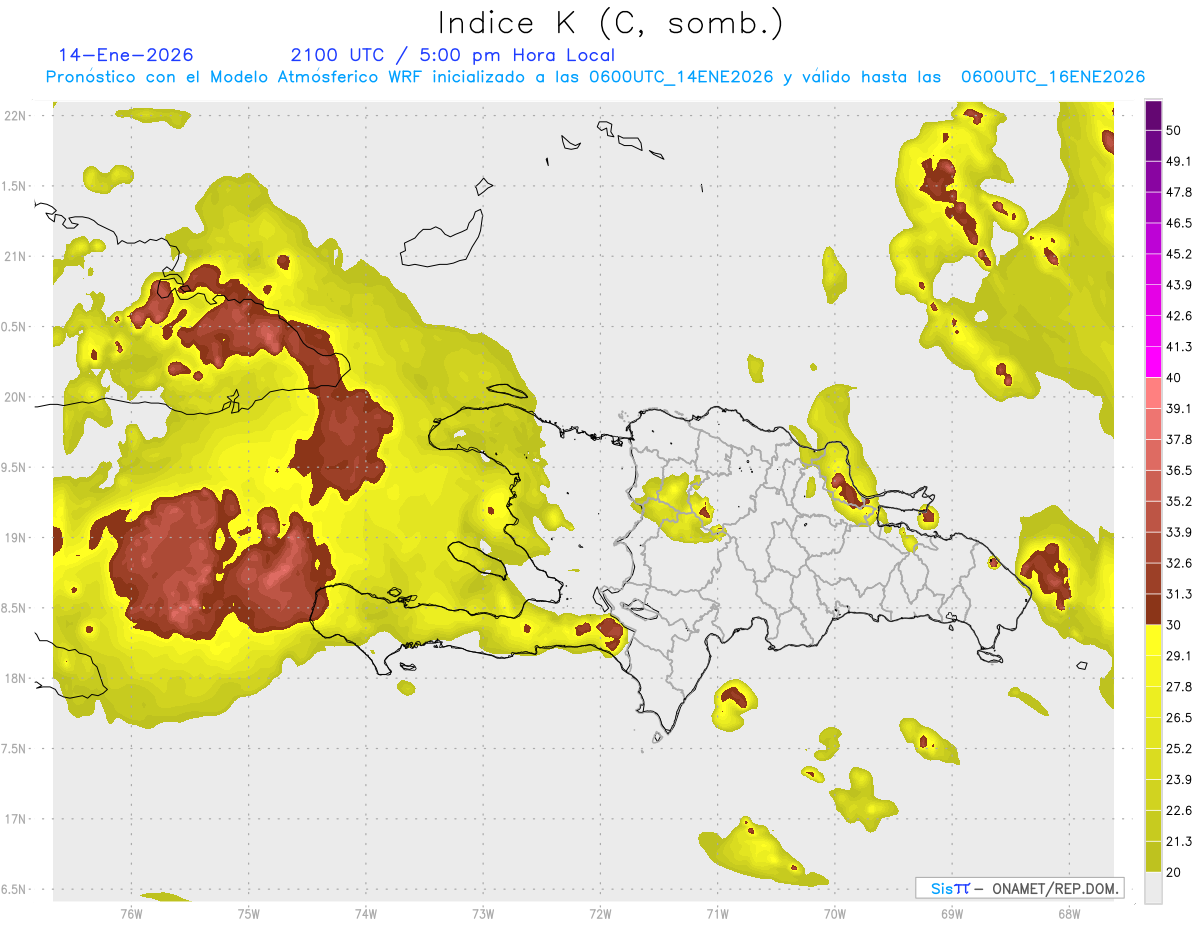Viewport: 1200px width, 927px height.
Task: Click the "33.9" legend value
Action: pos(1179,532)
